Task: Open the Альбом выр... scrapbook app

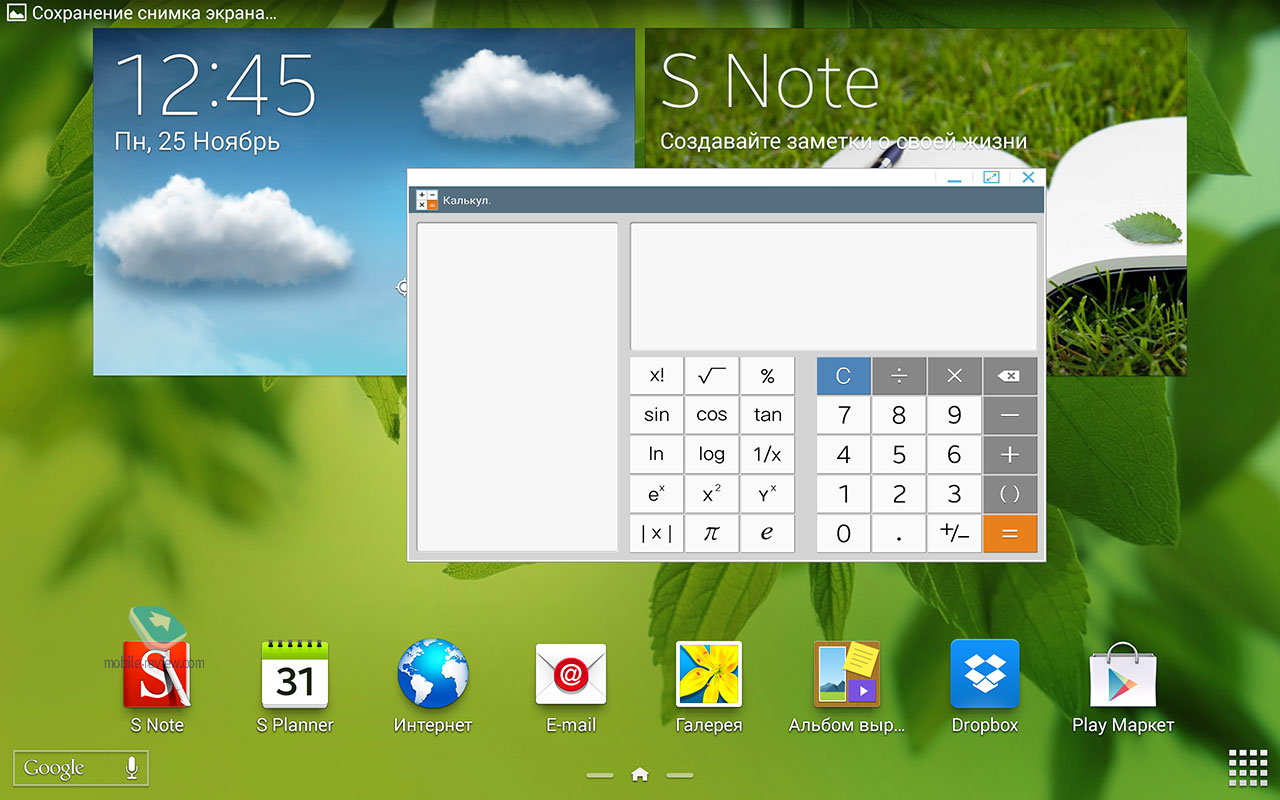Action: 847,674
